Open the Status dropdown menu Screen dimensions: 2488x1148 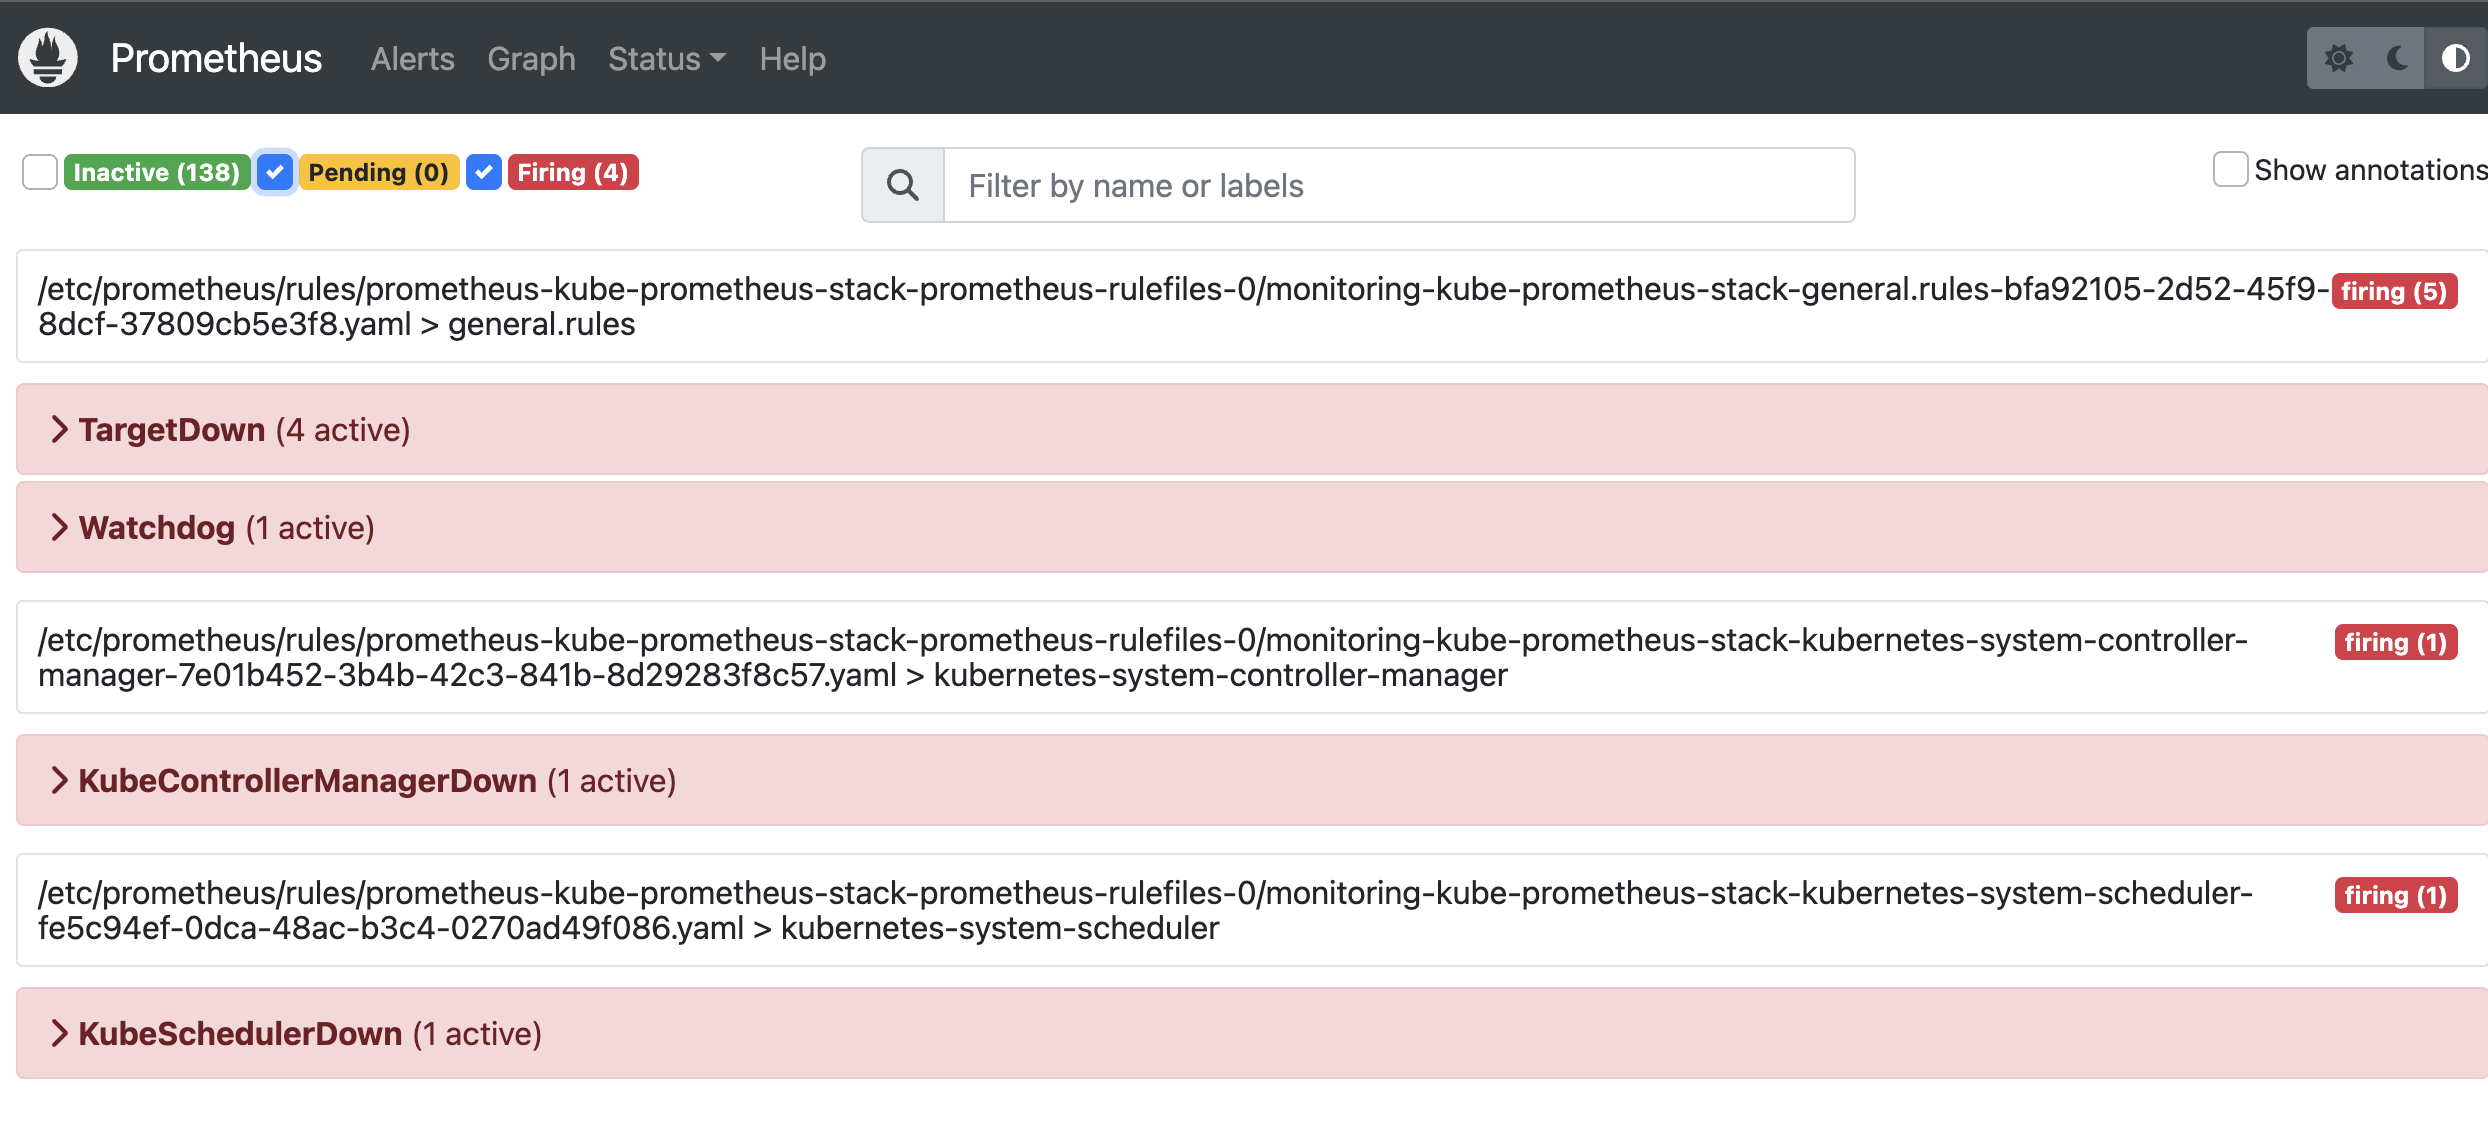tap(666, 59)
